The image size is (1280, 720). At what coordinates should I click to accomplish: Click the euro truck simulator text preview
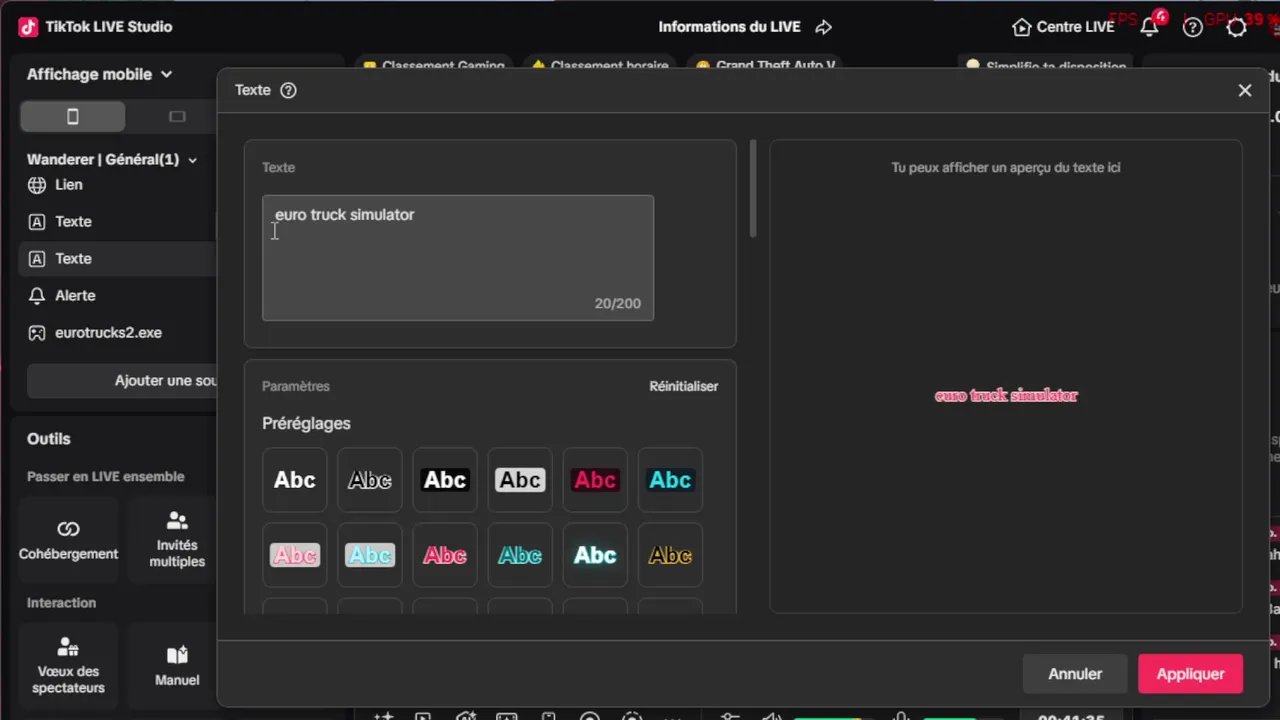coord(1006,396)
